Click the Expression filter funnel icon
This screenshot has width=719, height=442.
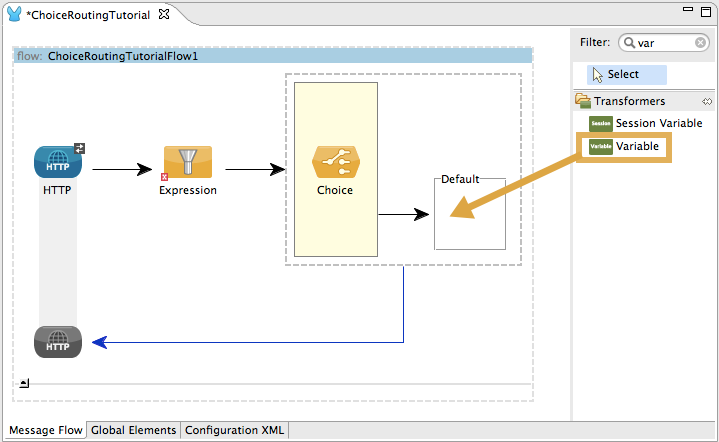pyautogui.click(x=187, y=162)
